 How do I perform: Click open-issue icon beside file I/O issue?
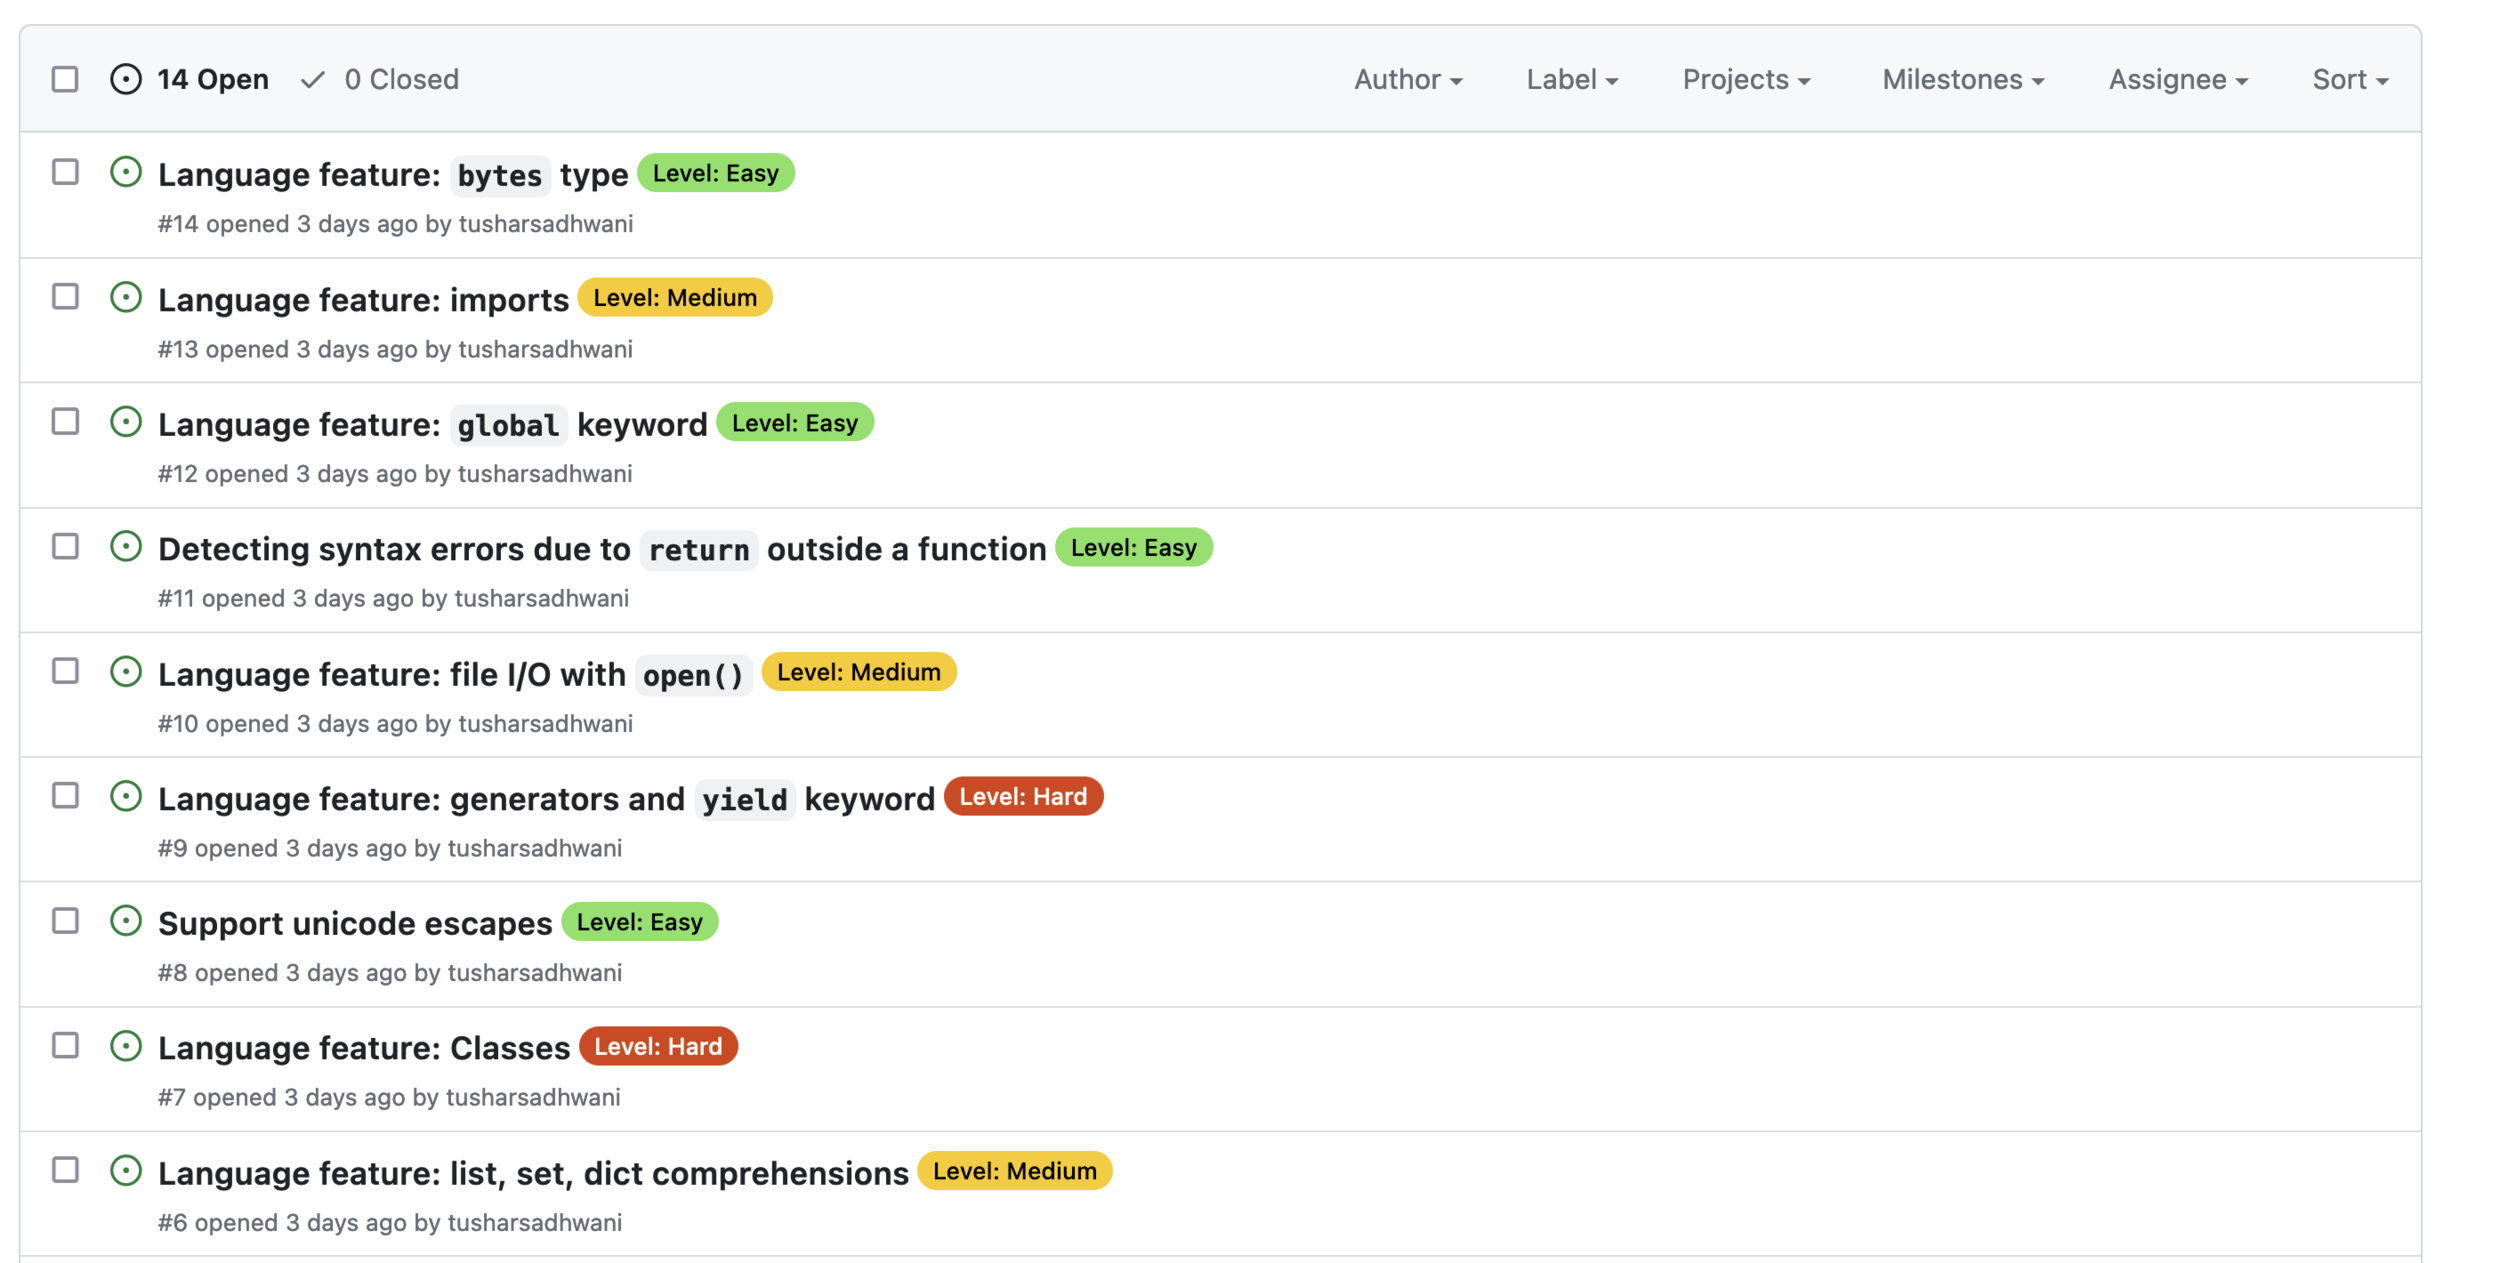pyautogui.click(x=126, y=672)
